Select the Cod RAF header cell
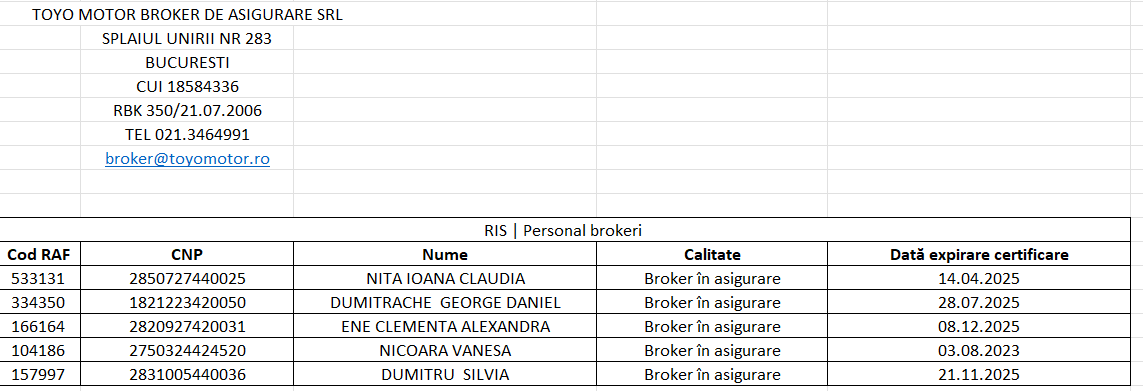 pos(40,255)
